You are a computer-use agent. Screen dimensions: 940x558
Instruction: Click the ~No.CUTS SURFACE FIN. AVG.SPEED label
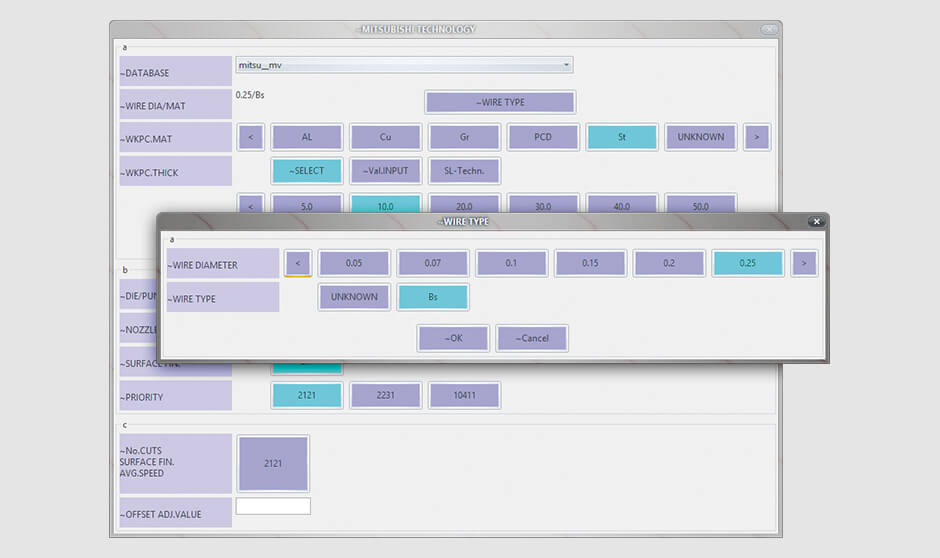pos(176,464)
